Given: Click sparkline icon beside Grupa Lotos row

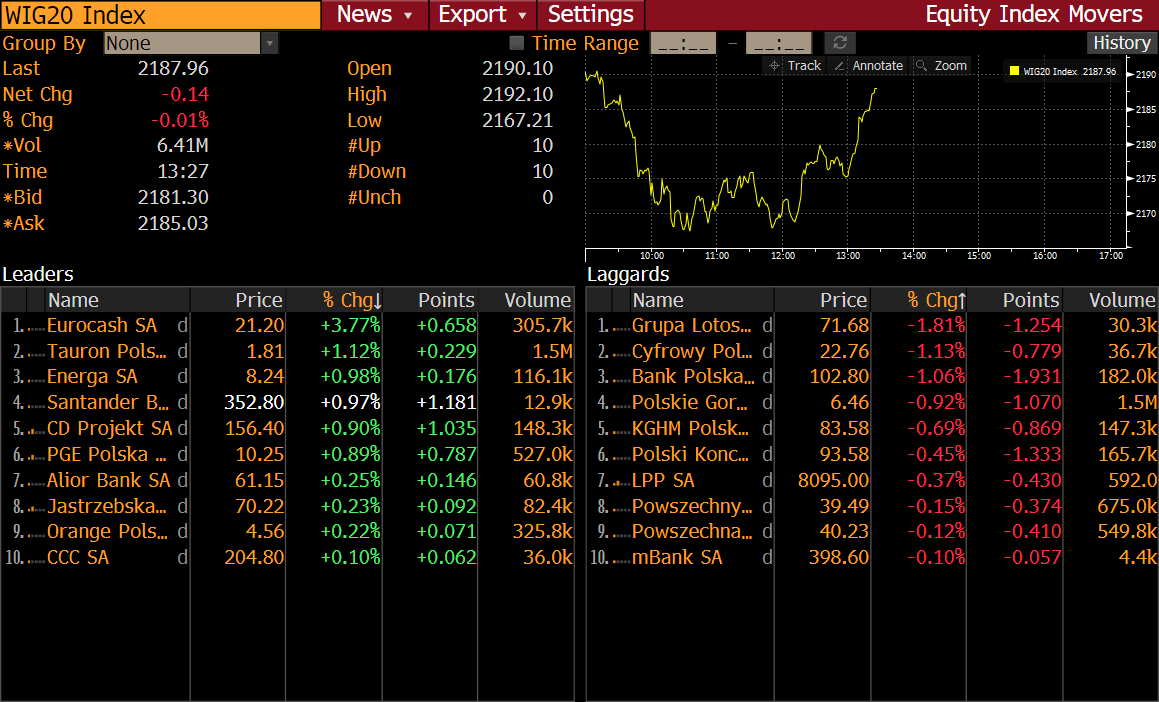Looking at the screenshot, I should tap(621, 326).
